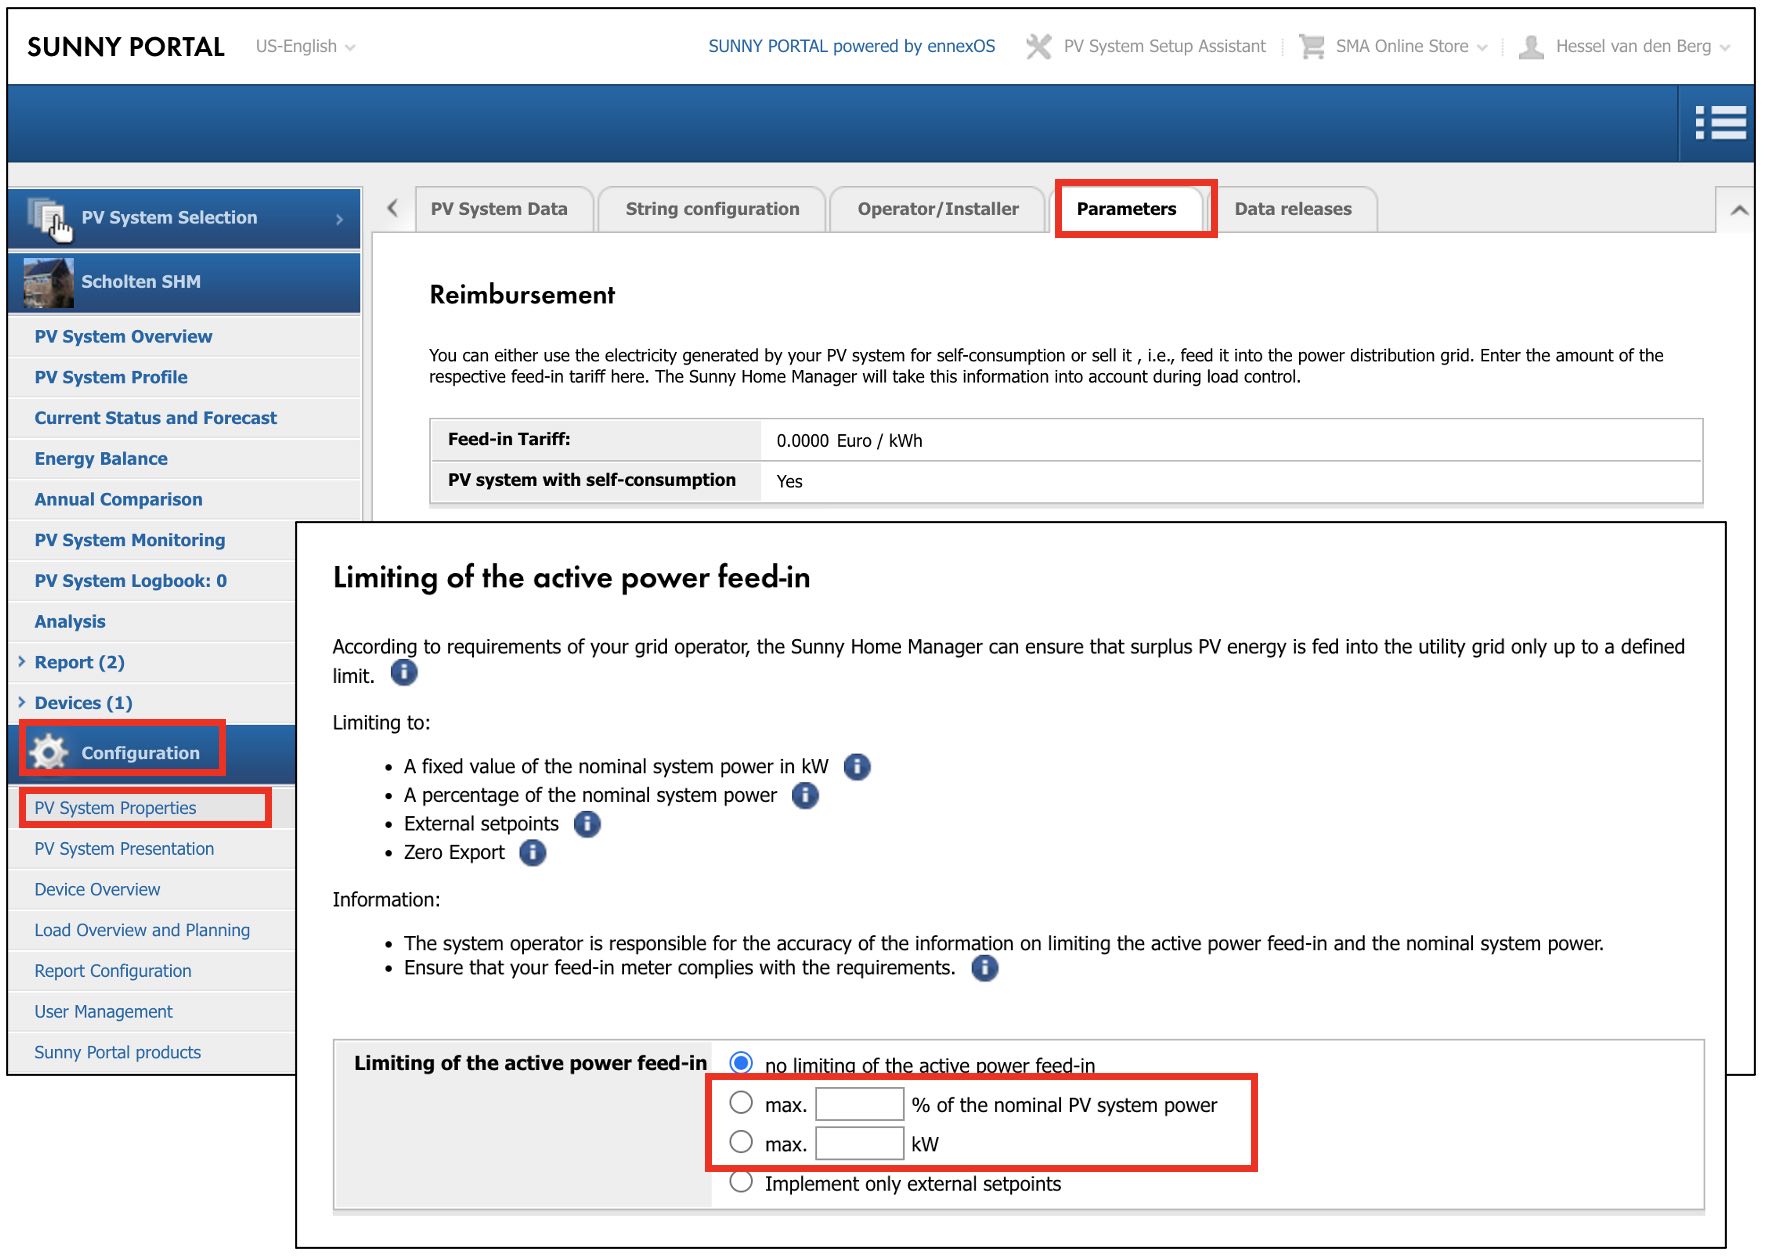Switch to the Data releases tab
Viewport: 1766px width, 1258px height.
[x=1293, y=208]
